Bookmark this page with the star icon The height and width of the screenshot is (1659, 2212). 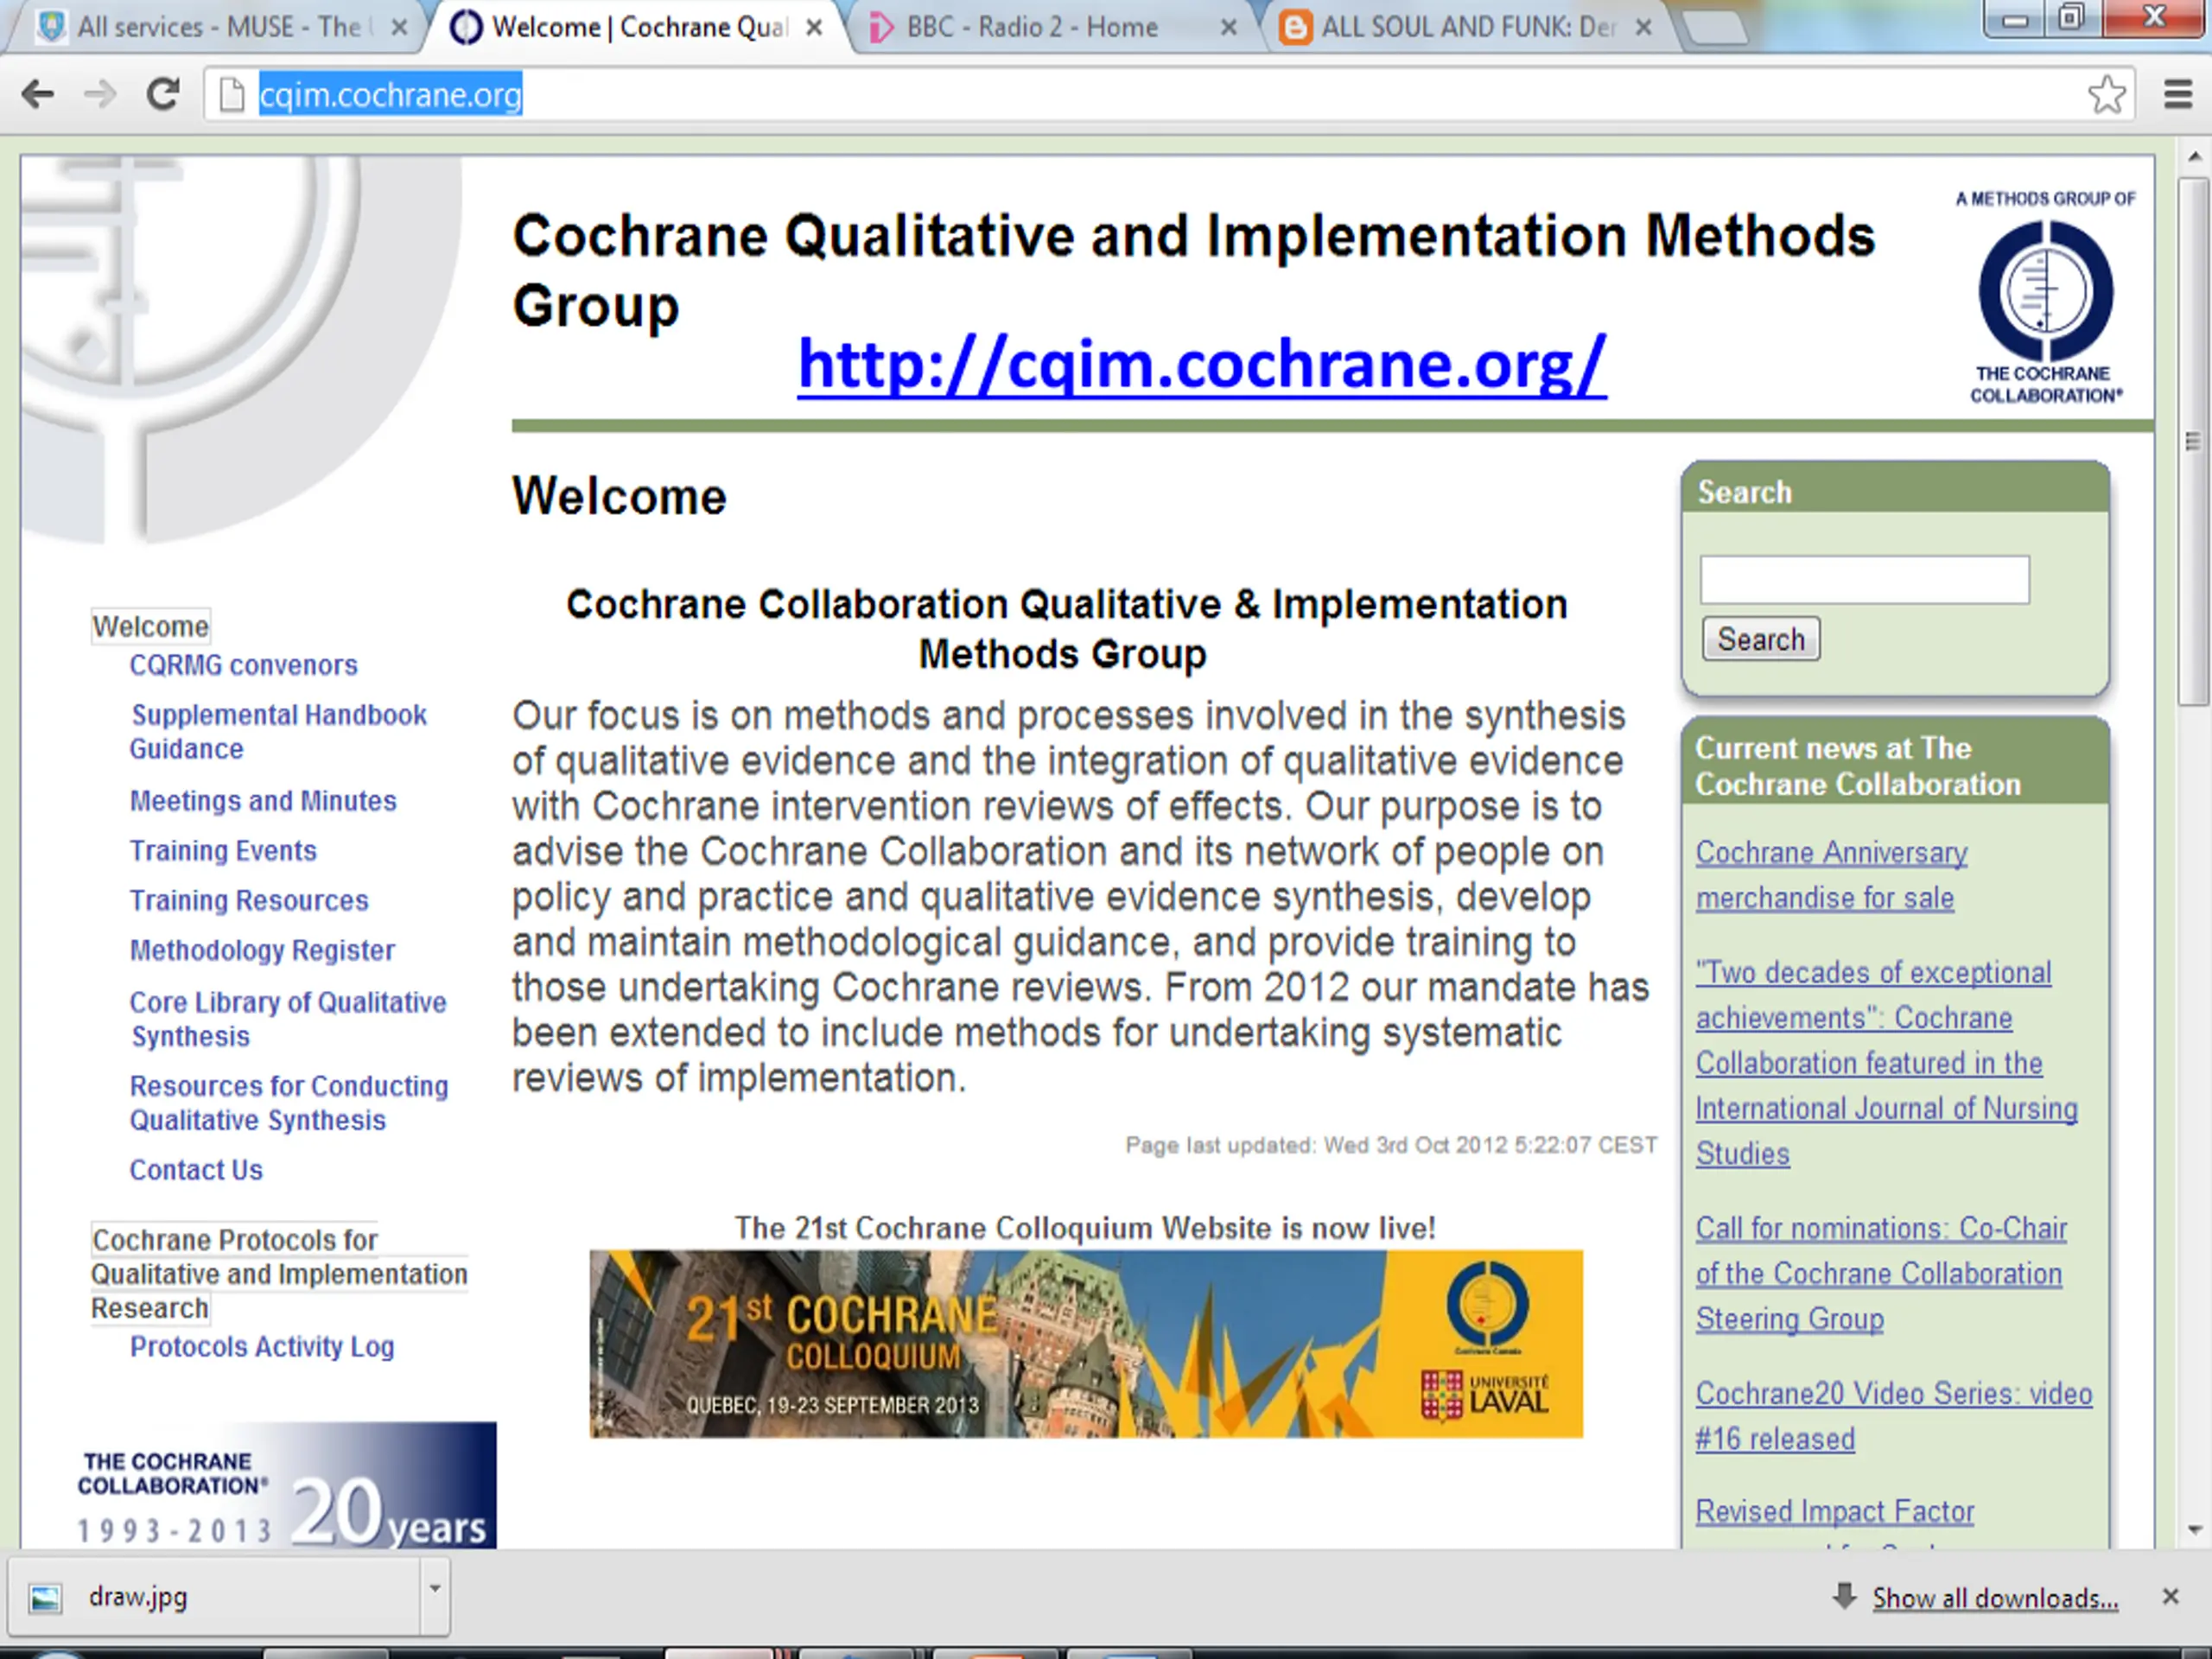click(2106, 95)
